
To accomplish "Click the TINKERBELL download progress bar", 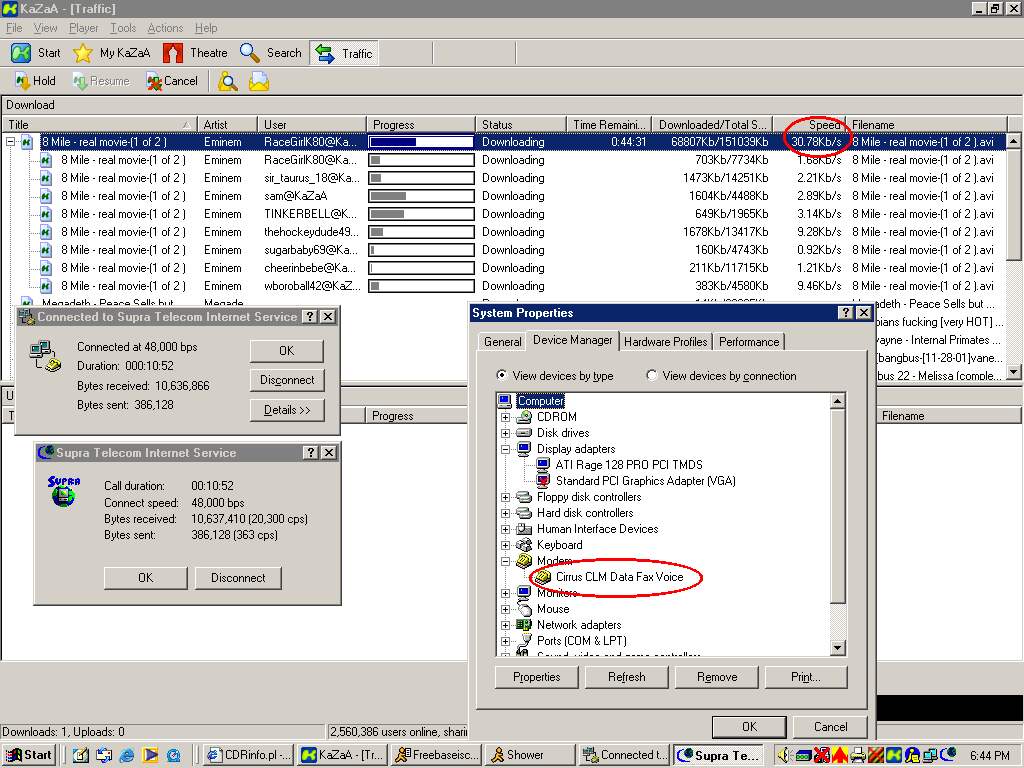I will click(x=421, y=214).
